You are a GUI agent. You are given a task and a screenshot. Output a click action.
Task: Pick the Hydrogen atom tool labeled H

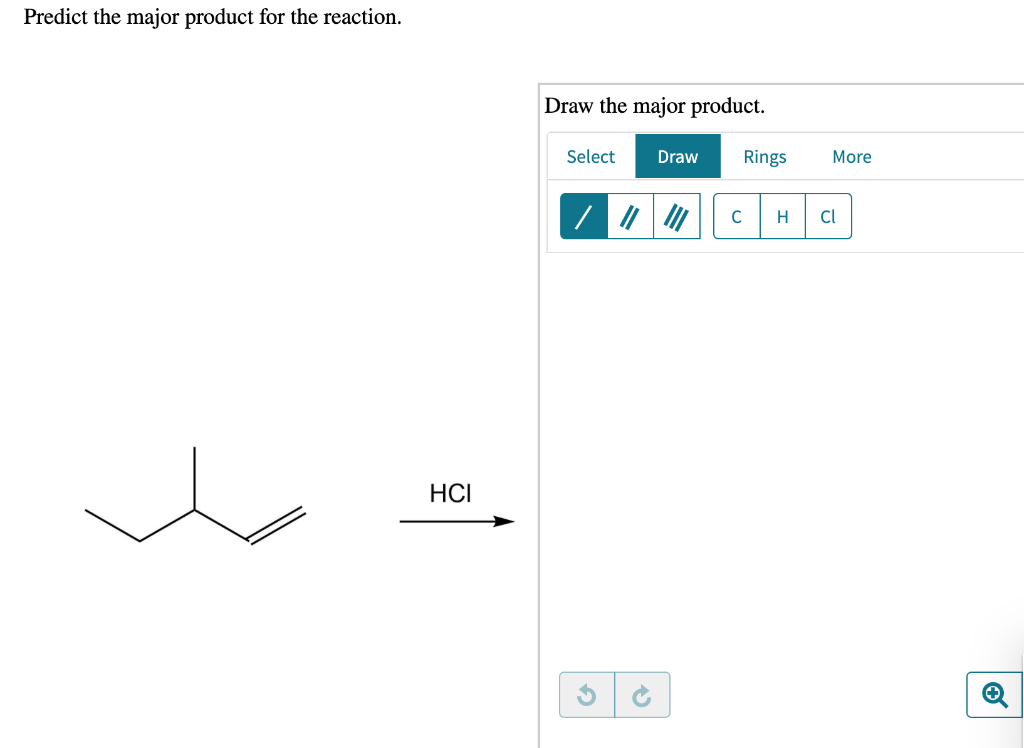pyautogui.click(x=782, y=216)
